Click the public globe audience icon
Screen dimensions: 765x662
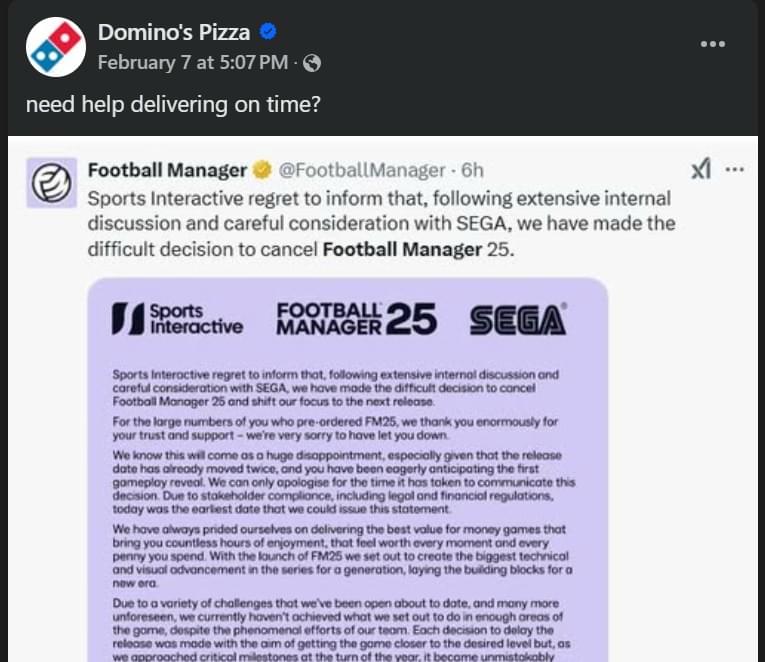(x=312, y=63)
